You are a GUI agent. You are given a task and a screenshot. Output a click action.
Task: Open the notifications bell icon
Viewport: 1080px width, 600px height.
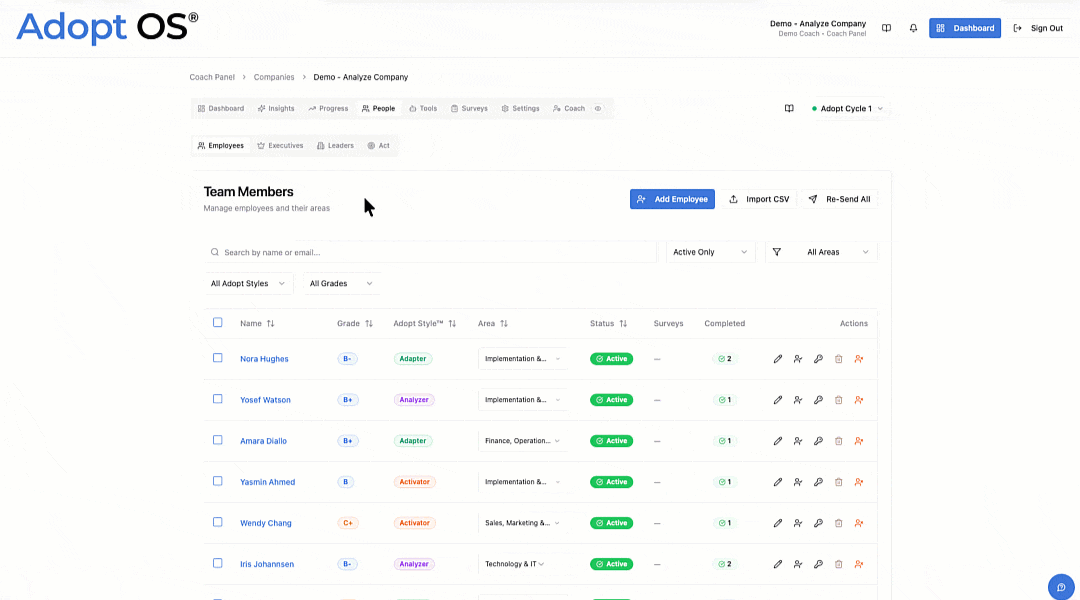pyautogui.click(x=913, y=28)
